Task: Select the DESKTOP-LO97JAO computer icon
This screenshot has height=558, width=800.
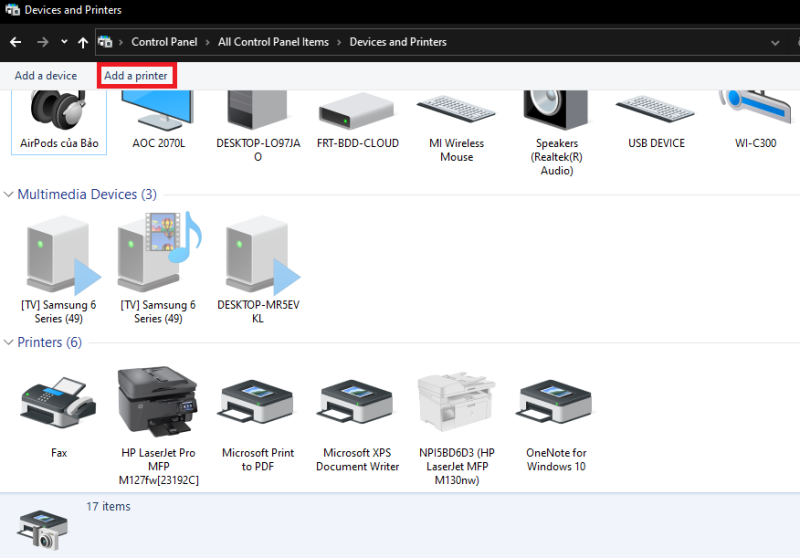Action: click(258, 110)
